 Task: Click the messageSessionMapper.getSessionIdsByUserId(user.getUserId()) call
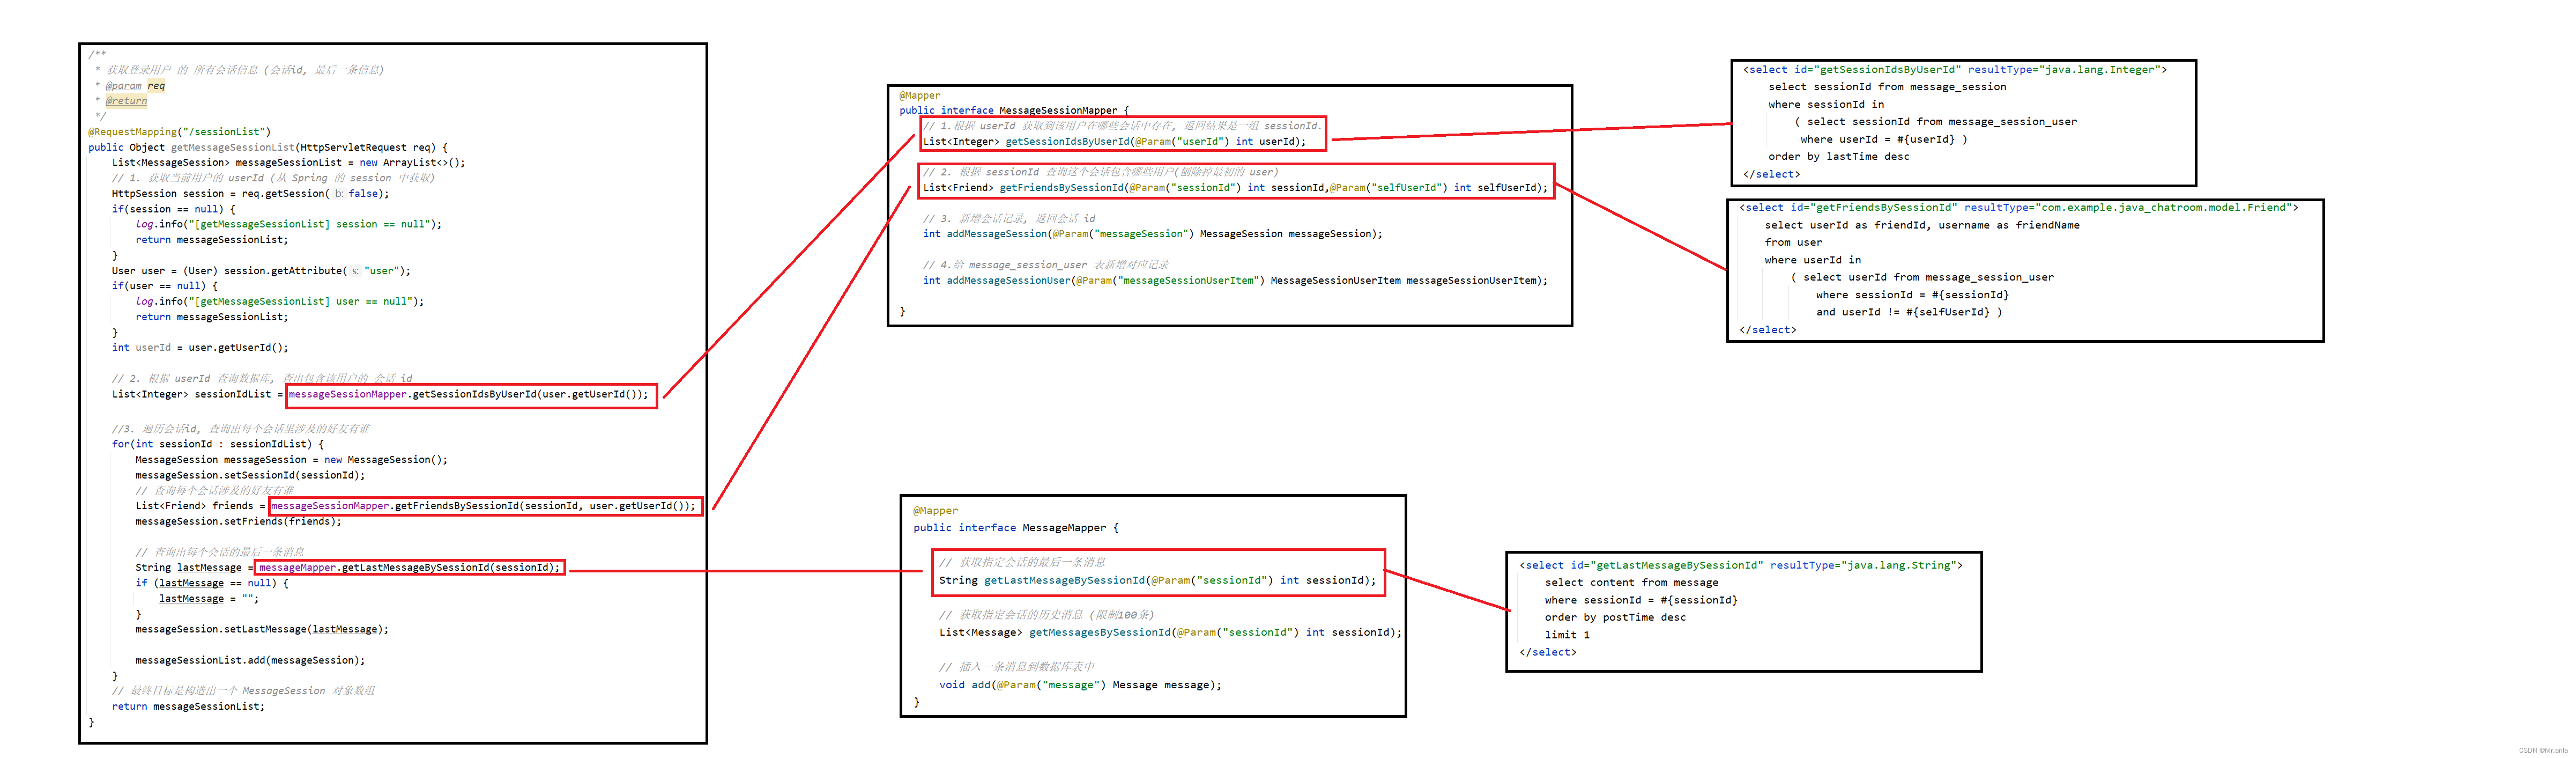click(468, 394)
